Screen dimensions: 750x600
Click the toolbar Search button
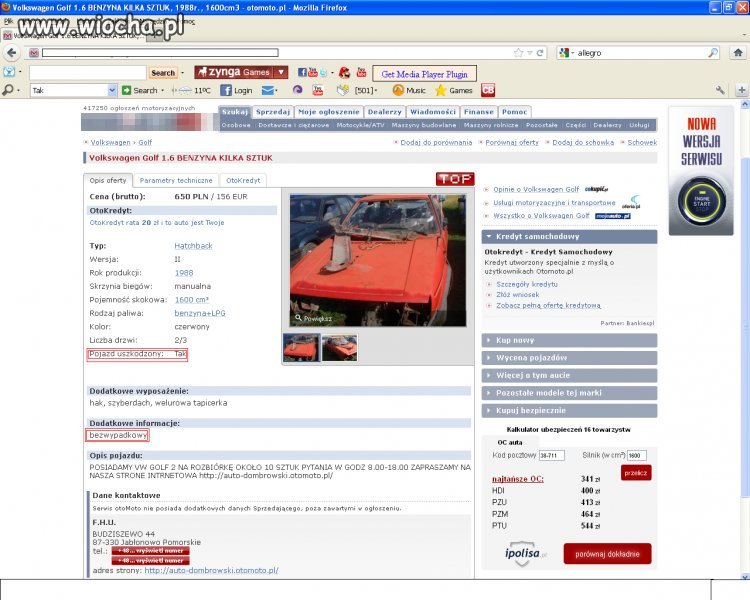pyautogui.click(x=163, y=73)
